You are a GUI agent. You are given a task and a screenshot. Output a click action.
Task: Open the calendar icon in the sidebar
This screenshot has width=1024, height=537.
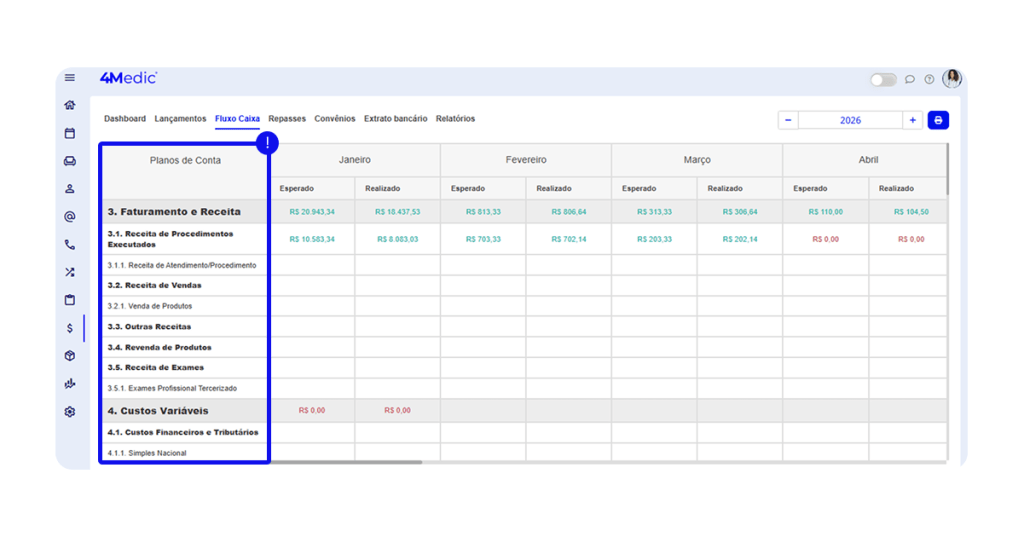[x=70, y=133]
